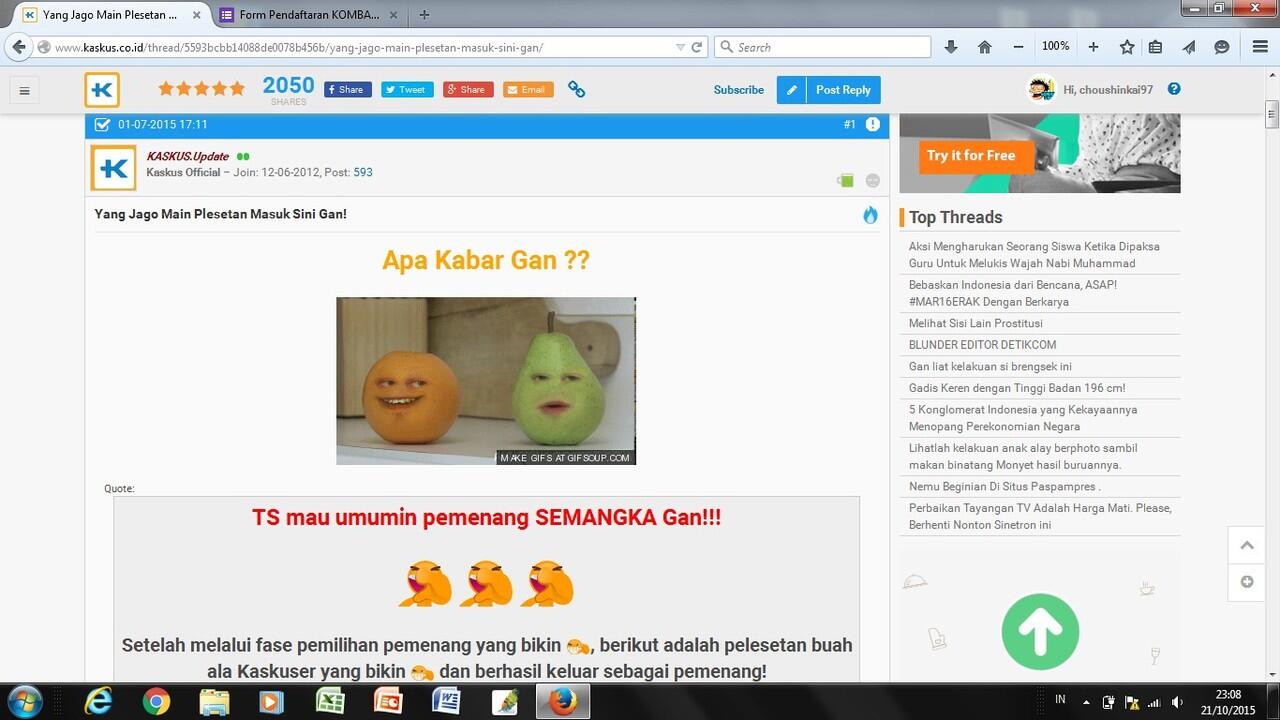Report post with exclamation icon

tap(873, 124)
